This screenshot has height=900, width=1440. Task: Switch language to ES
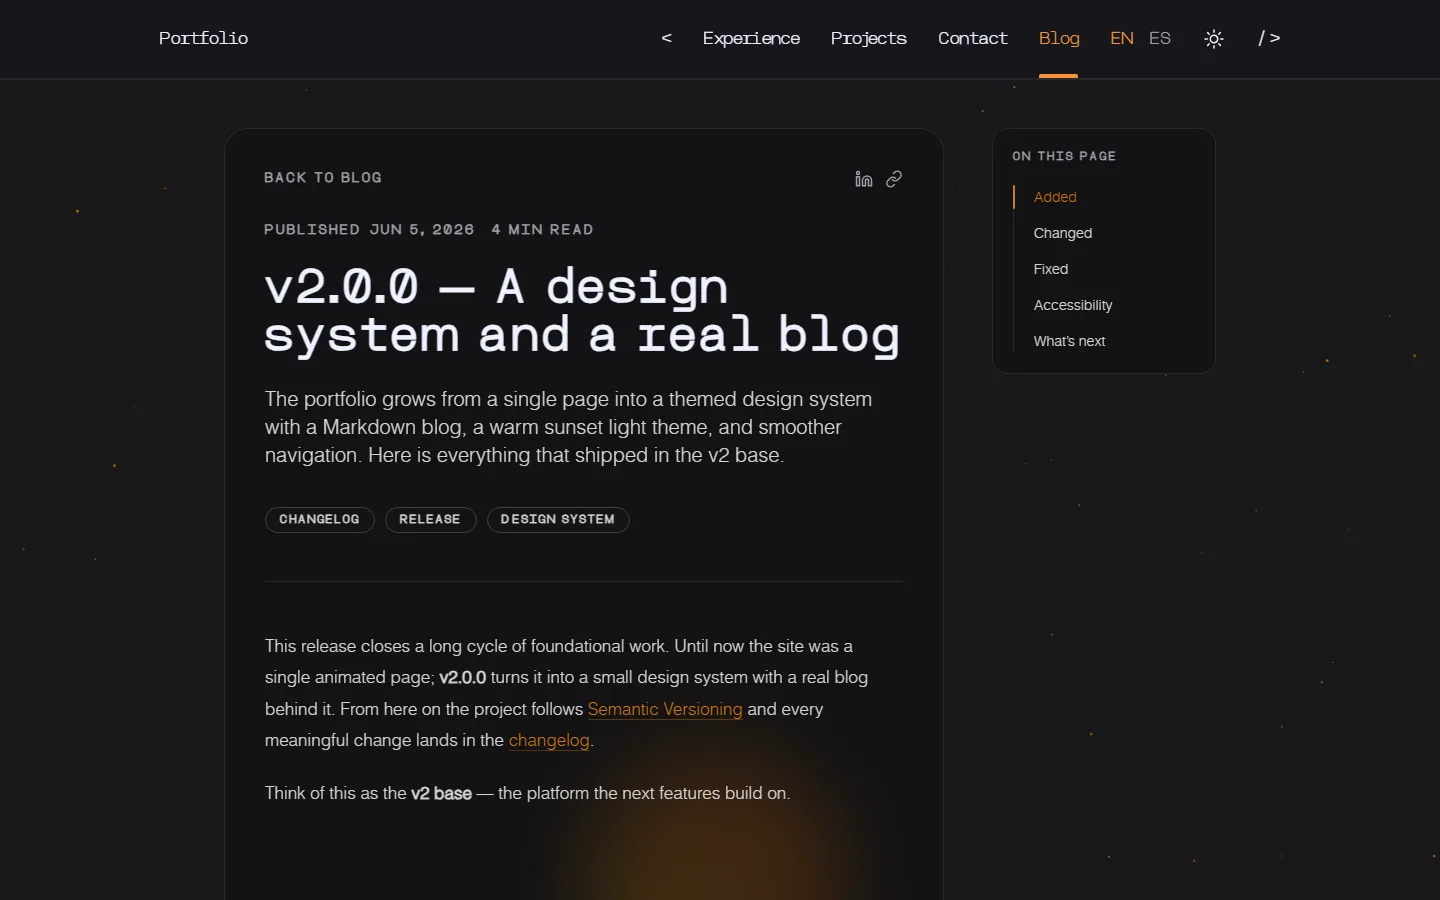coord(1160,38)
